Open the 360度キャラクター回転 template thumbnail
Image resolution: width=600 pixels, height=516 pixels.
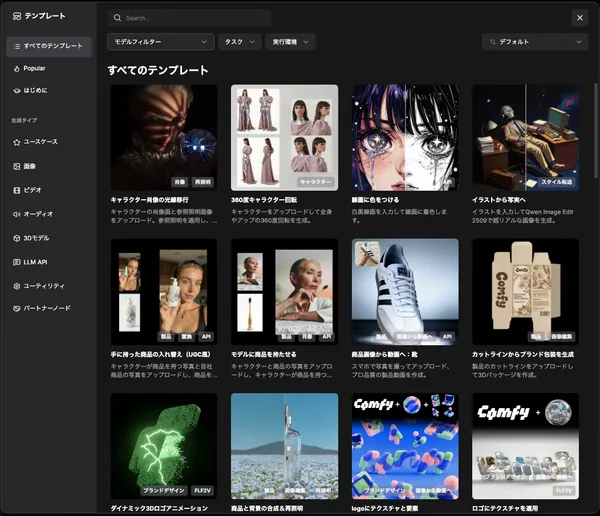click(284, 137)
